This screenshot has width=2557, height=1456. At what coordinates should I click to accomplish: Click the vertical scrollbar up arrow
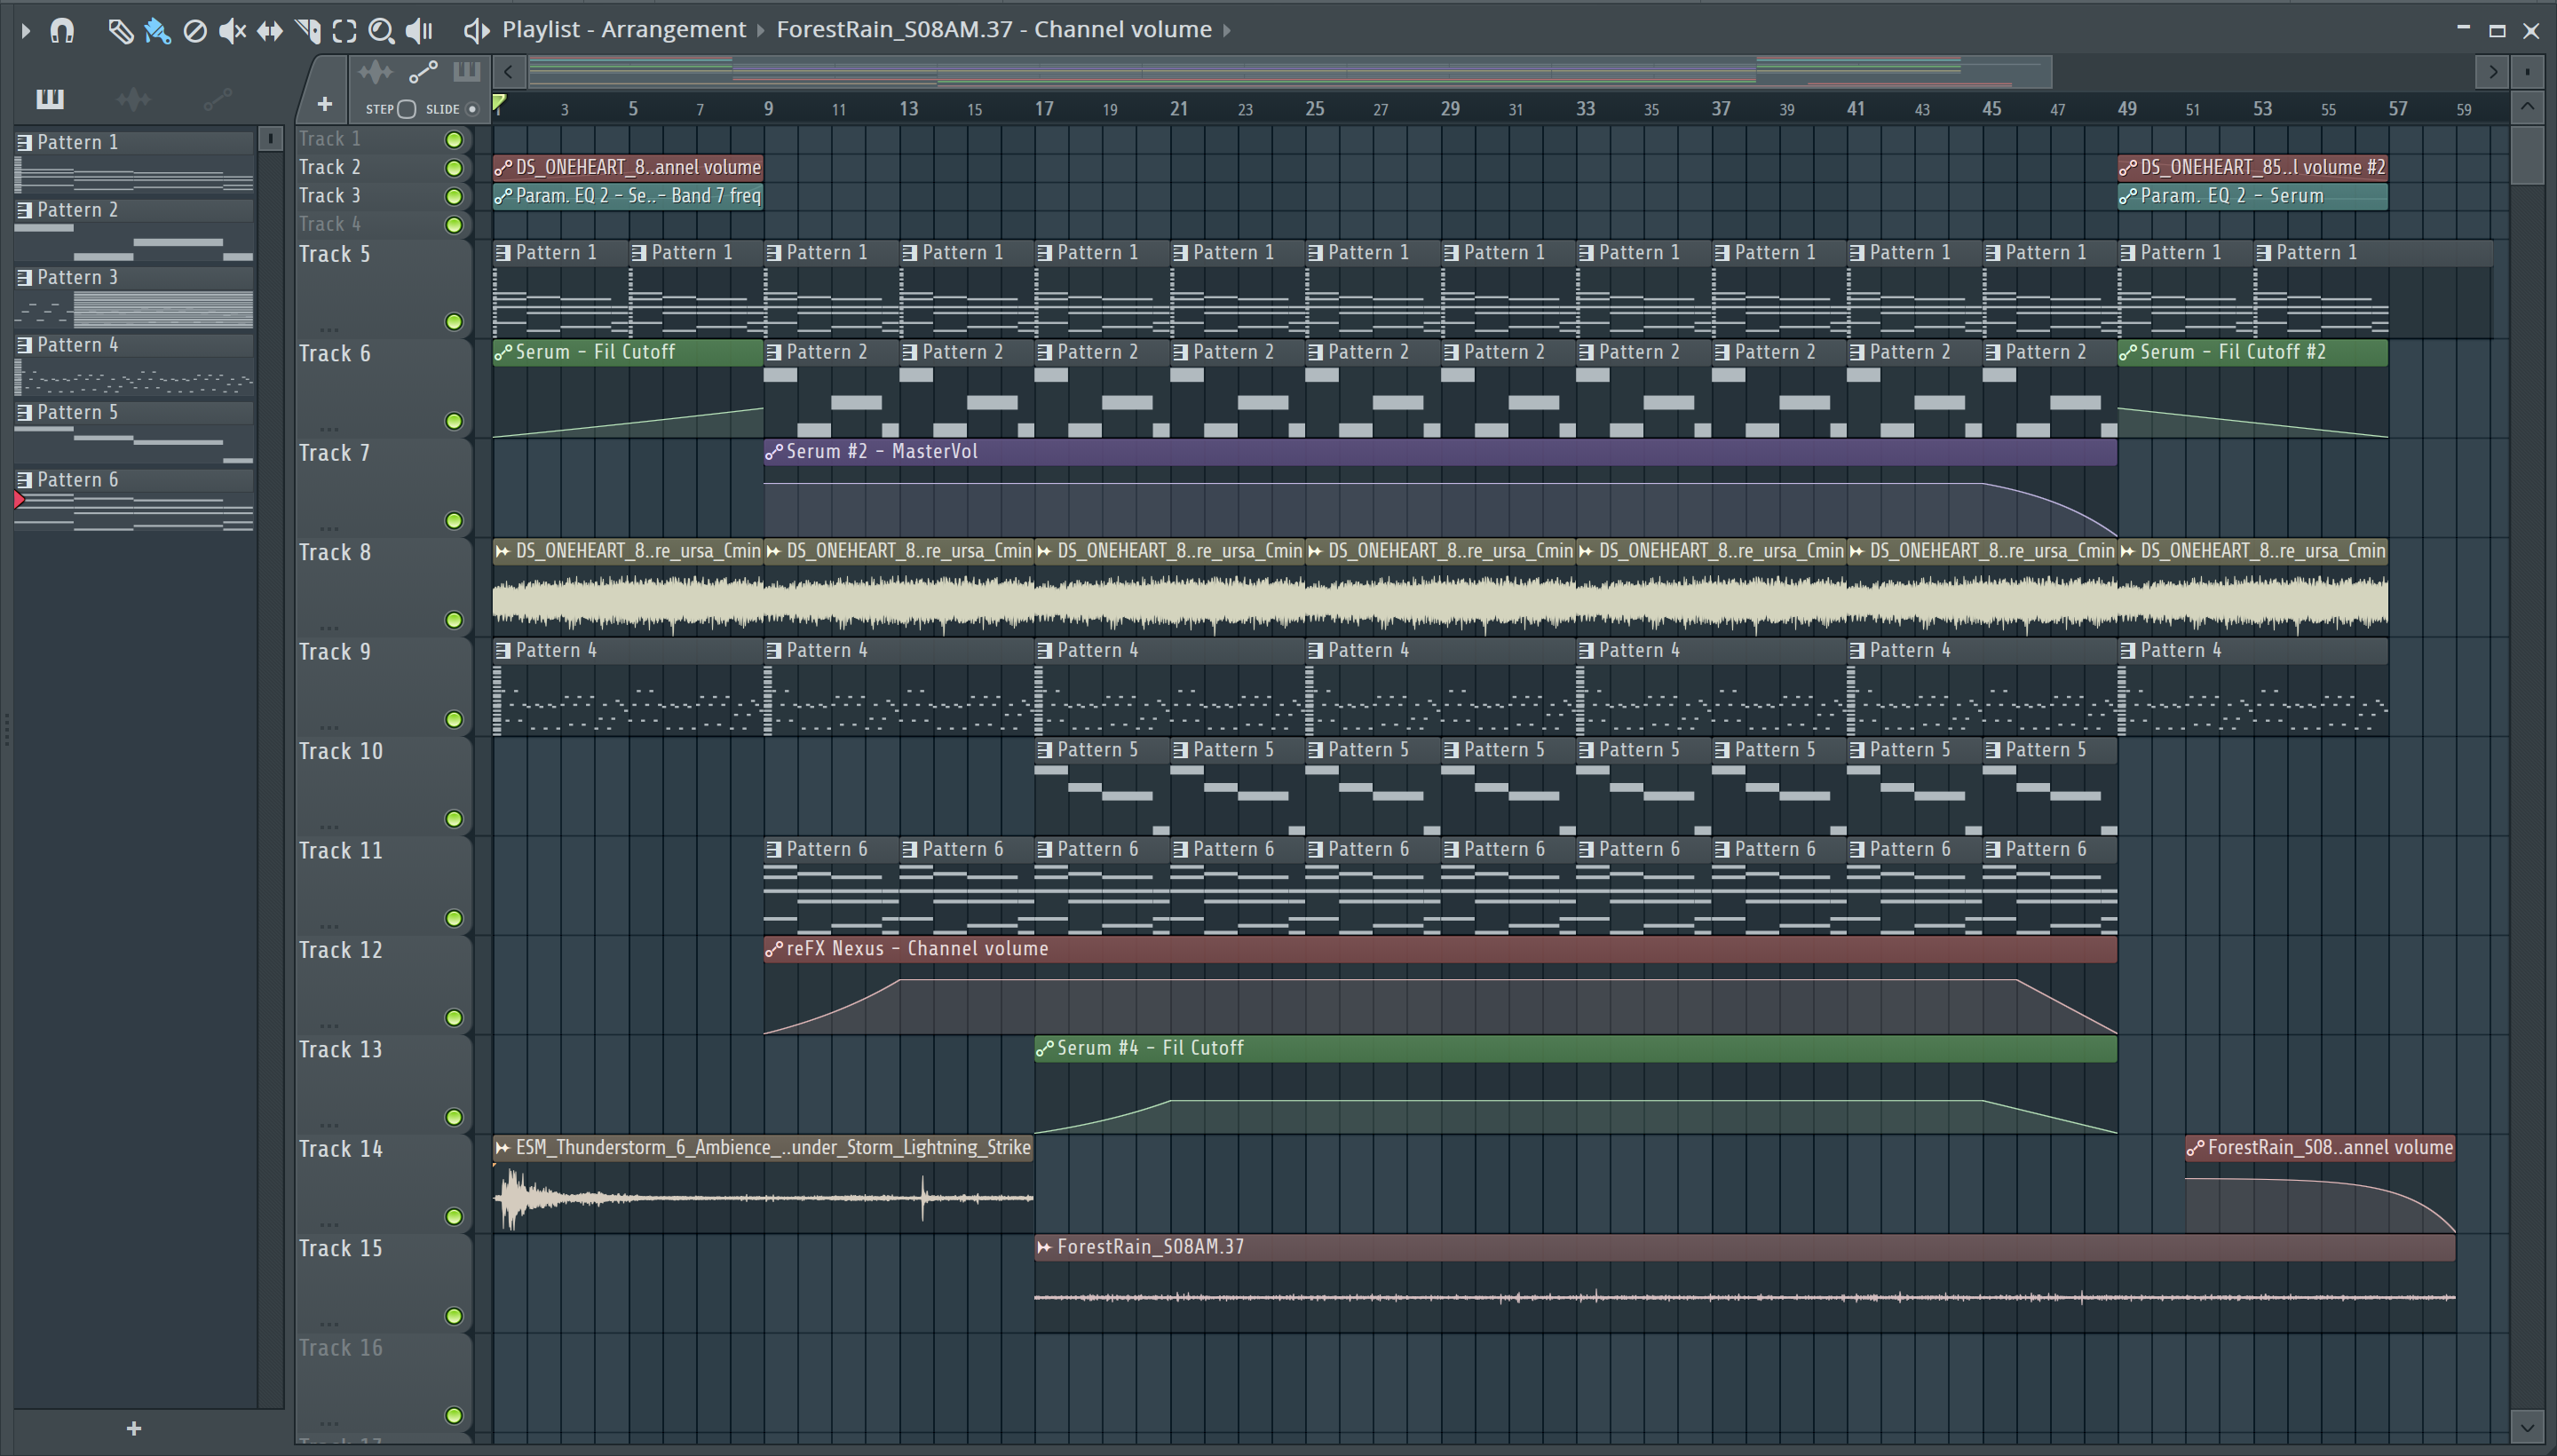click(x=2527, y=106)
